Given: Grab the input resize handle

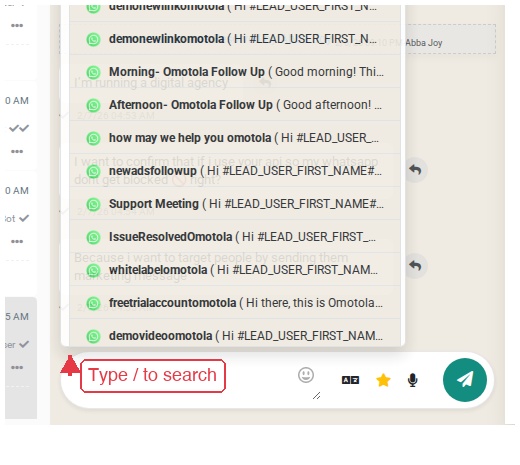Looking at the screenshot, I should click(317, 396).
